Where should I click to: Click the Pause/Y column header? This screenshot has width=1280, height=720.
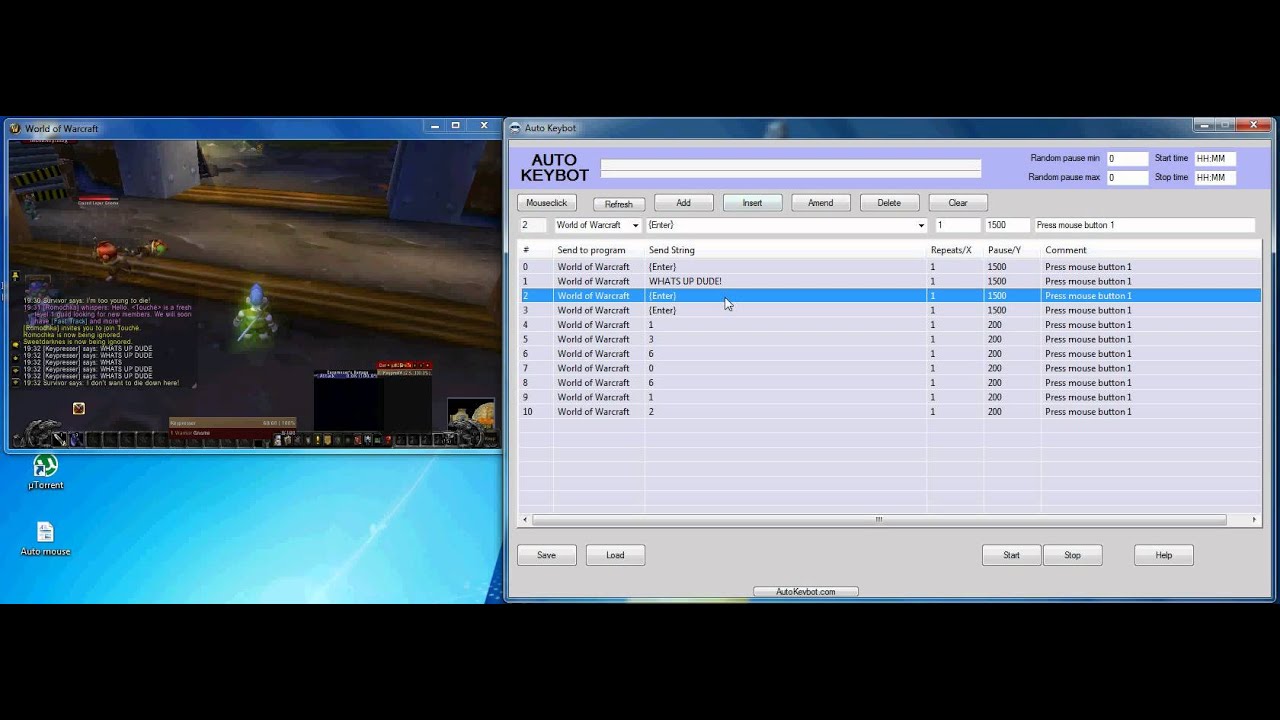pyautogui.click(x=1012, y=250)
